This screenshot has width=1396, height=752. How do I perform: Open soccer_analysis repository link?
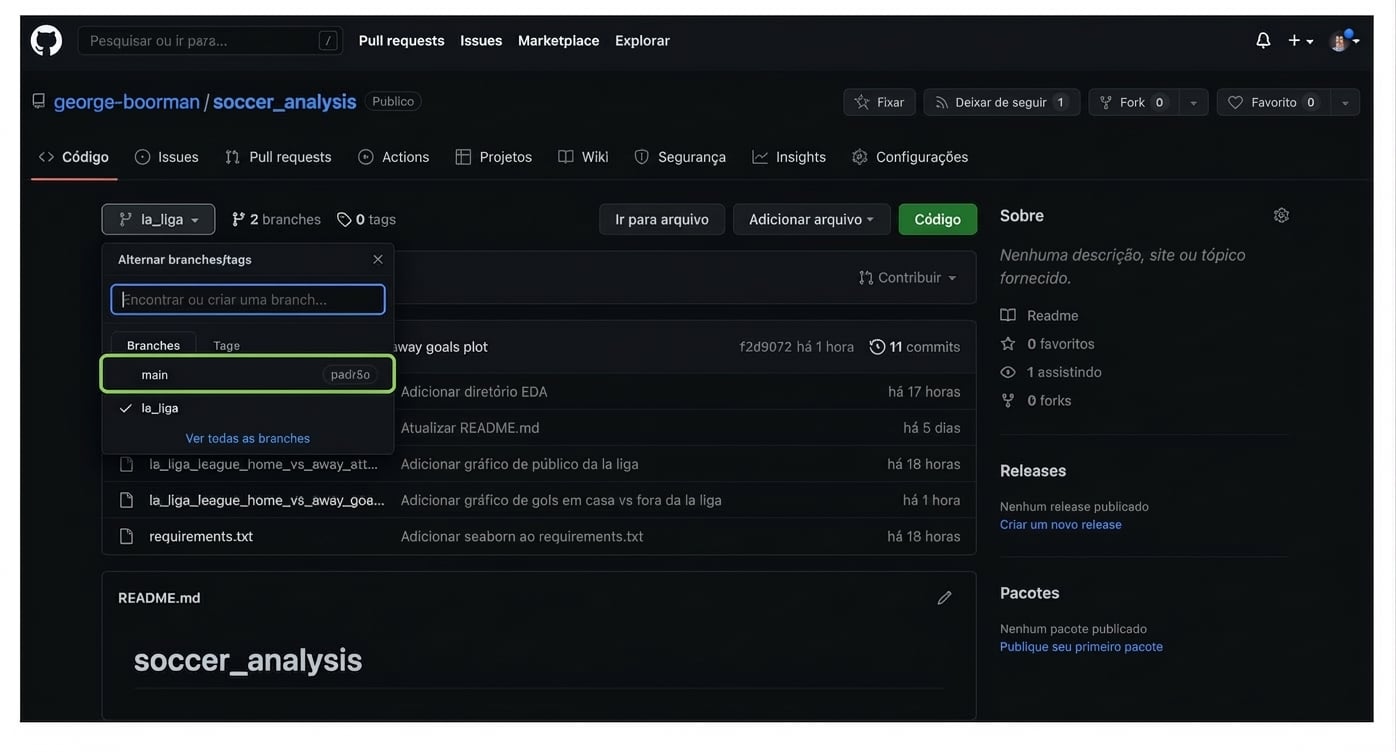click(x=284, y=102)
